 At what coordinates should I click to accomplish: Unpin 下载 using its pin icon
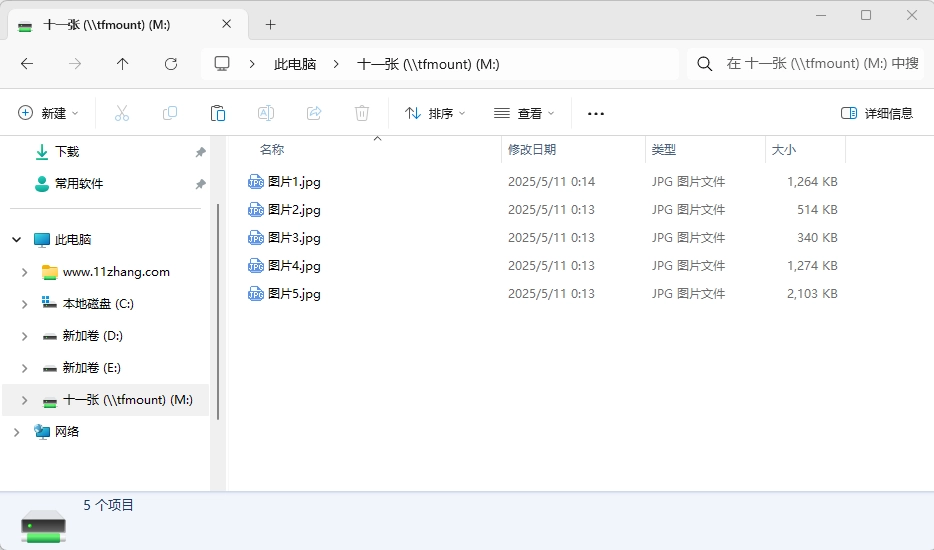(x=201, y=153)
